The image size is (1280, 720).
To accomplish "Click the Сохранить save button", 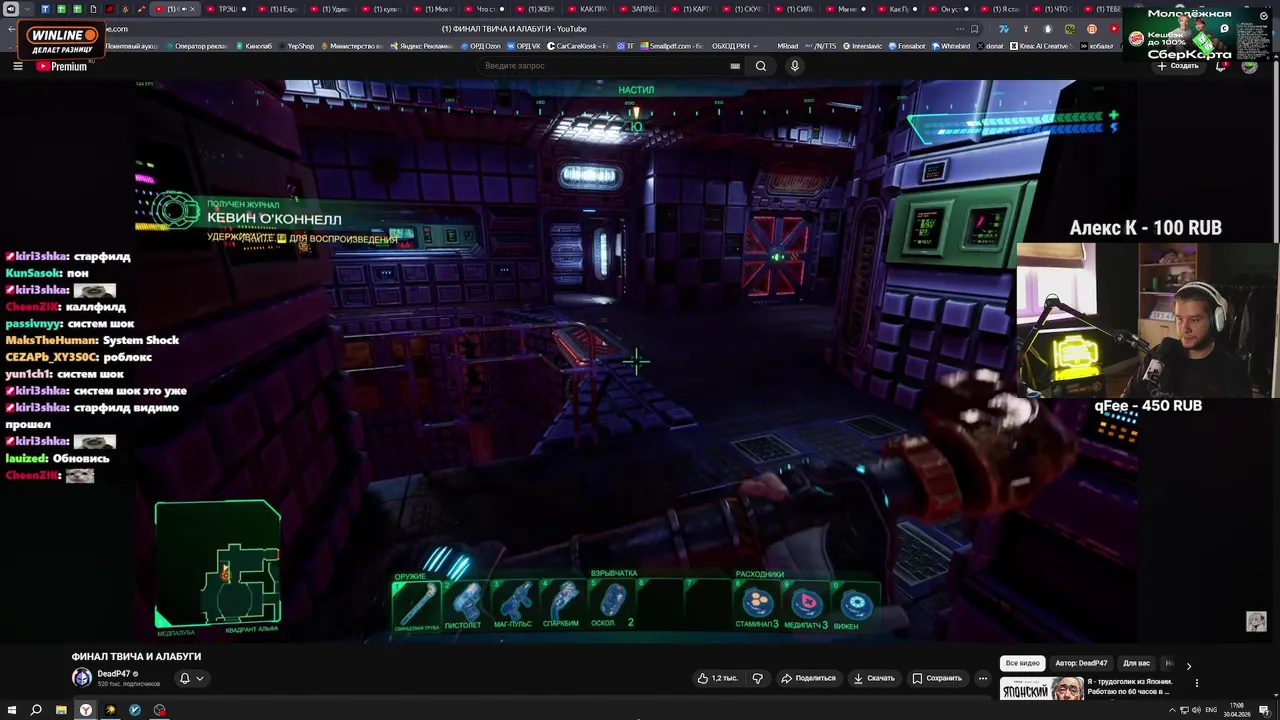I will pyautogui.click(x=937, y=678).
